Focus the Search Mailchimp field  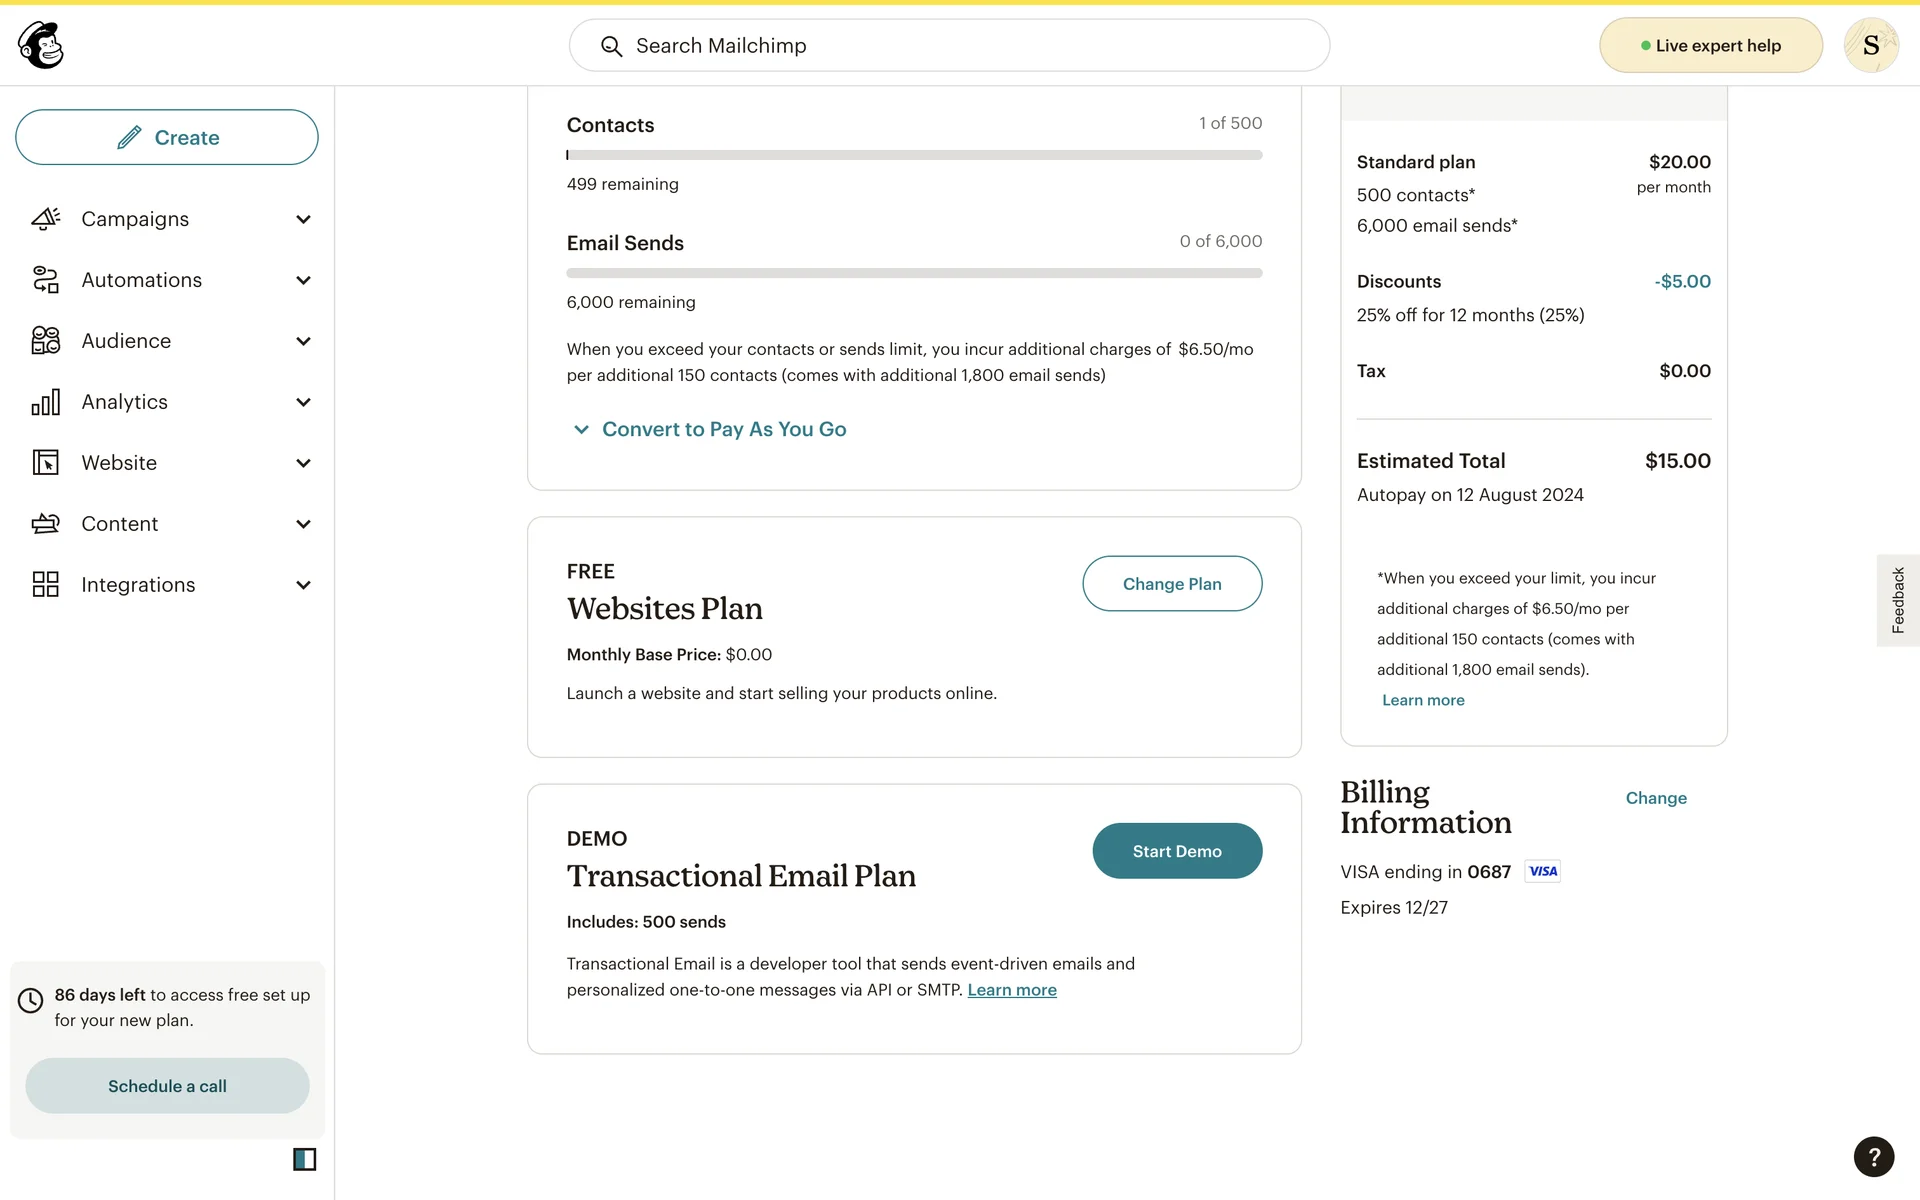tap(948, 46)
